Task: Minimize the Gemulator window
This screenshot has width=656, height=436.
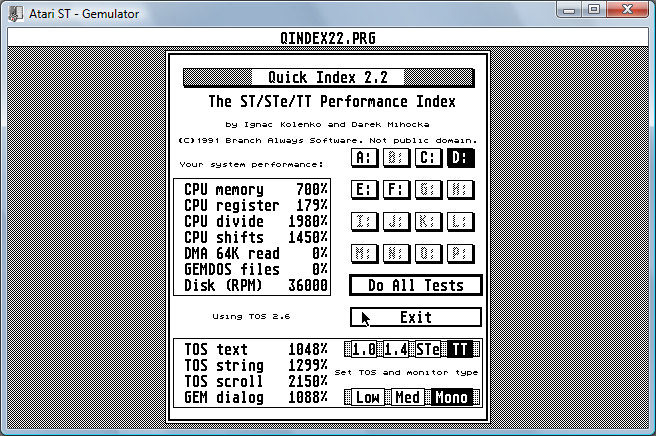Action: coord(569,10)
